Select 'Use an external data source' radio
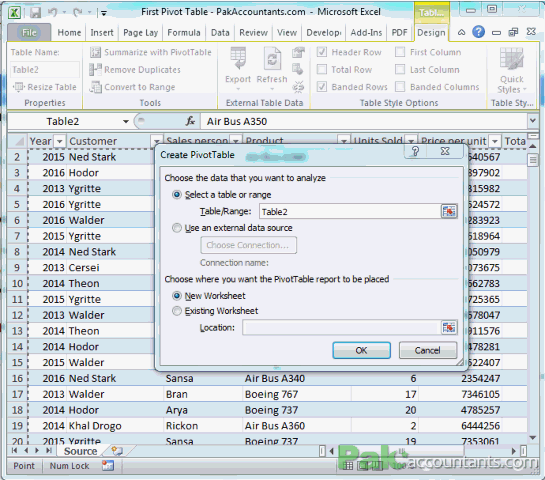Viewport: 545px width, 480px height. pyautogui.click(x=177, y=228)
